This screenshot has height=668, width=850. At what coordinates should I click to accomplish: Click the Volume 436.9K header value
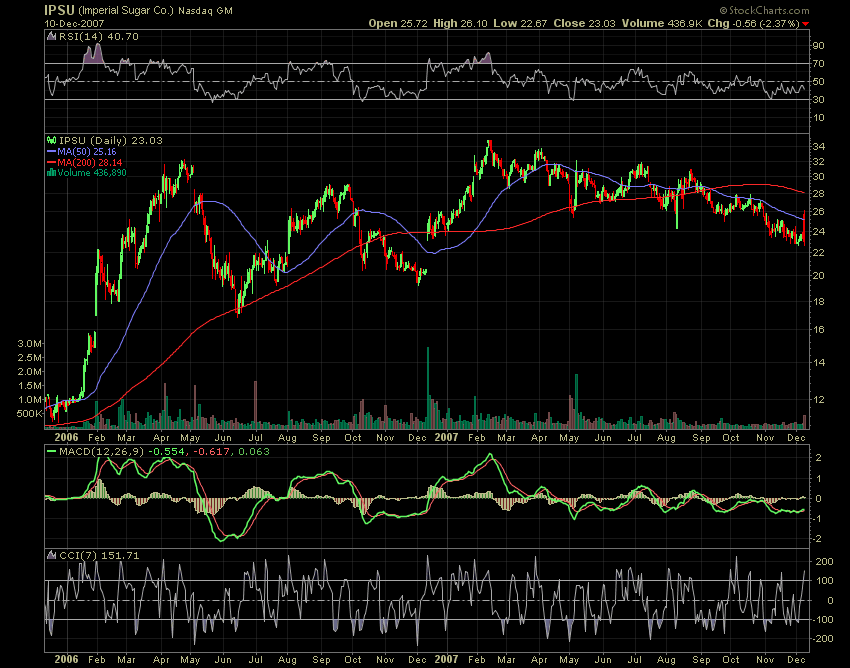click(662, 23)
